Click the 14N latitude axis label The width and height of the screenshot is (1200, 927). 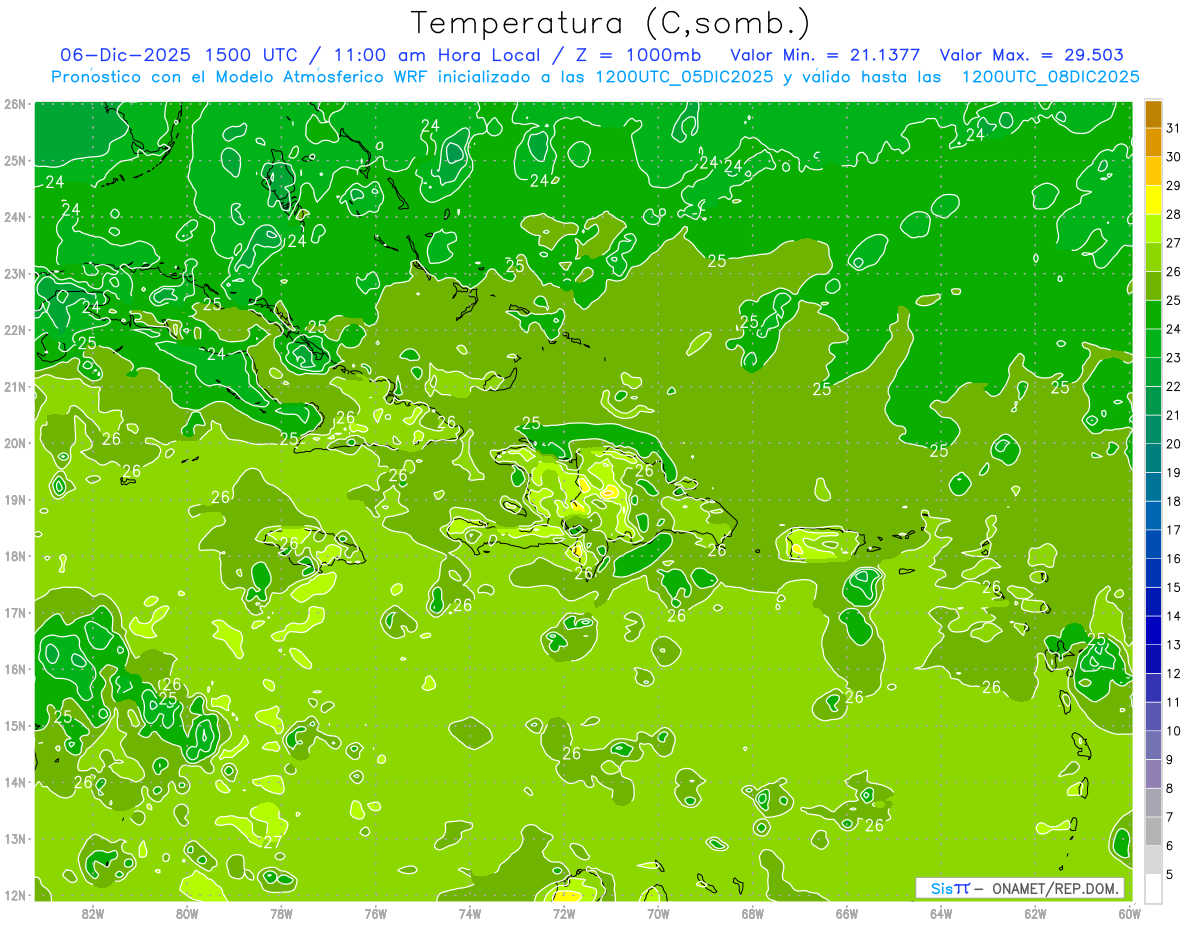coord(14,782)
